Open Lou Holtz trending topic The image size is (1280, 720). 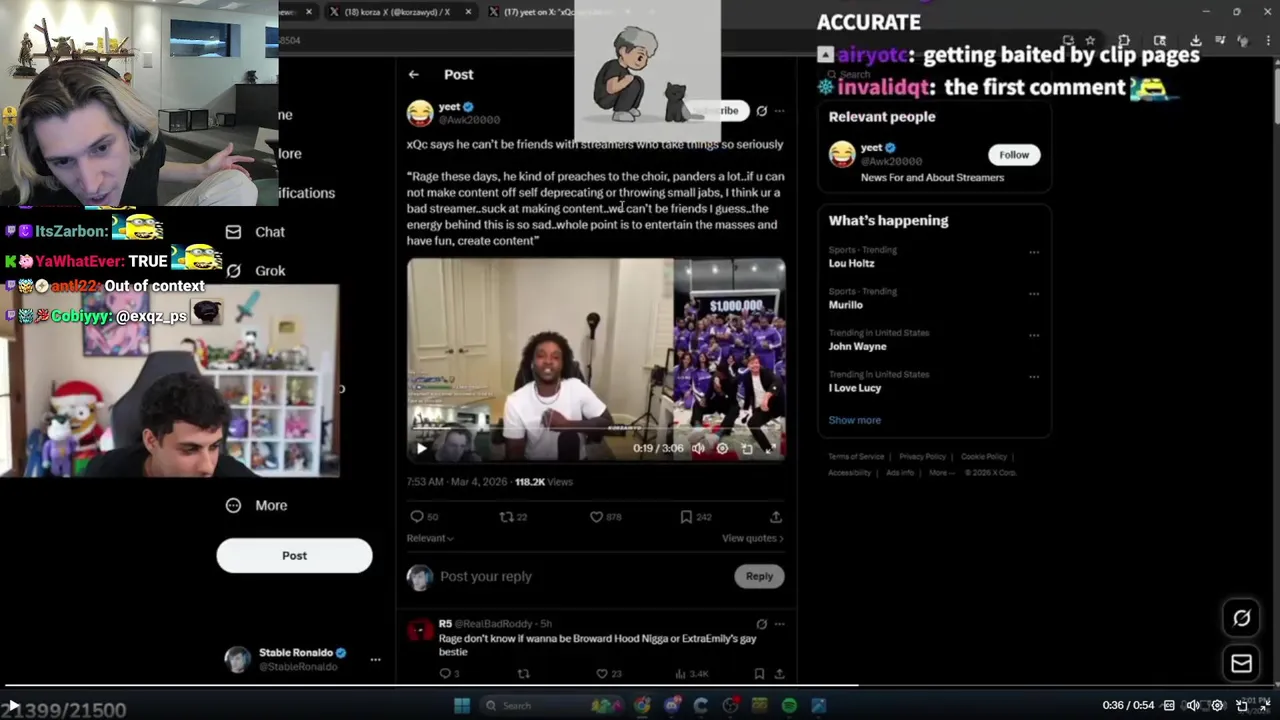pos(851,264)
